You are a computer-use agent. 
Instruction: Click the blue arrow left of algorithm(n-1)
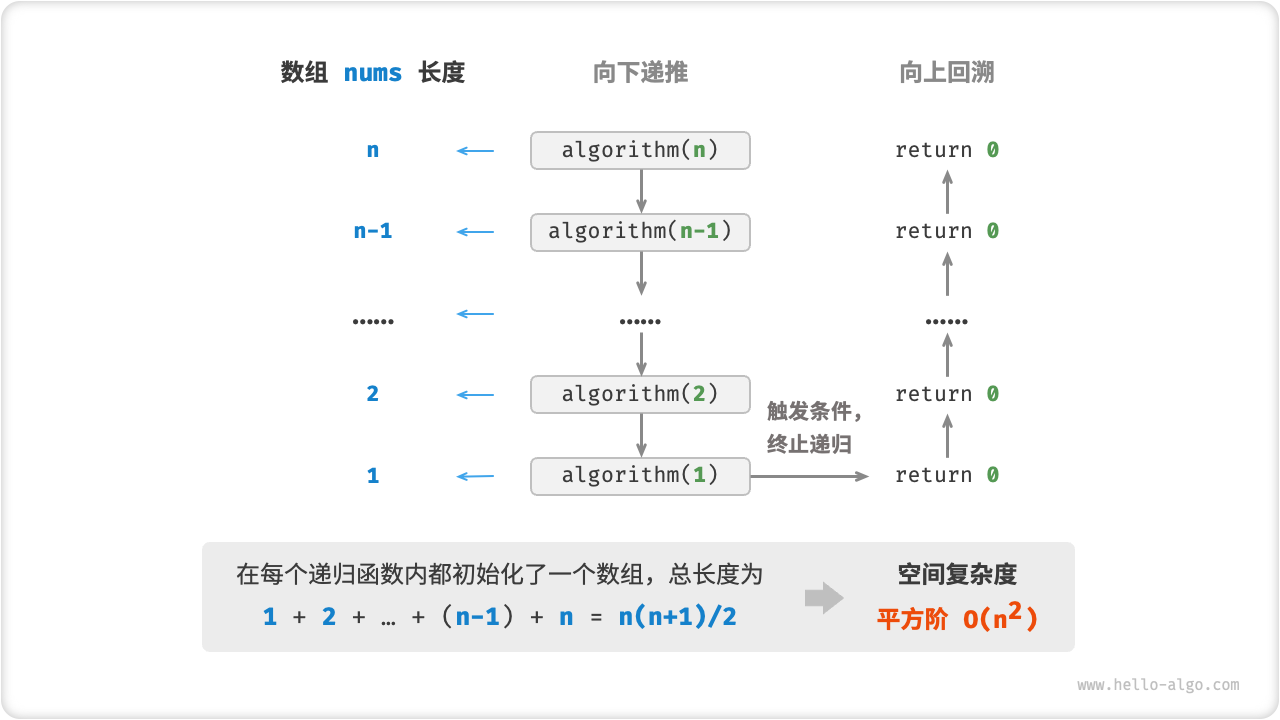[475, 232]
